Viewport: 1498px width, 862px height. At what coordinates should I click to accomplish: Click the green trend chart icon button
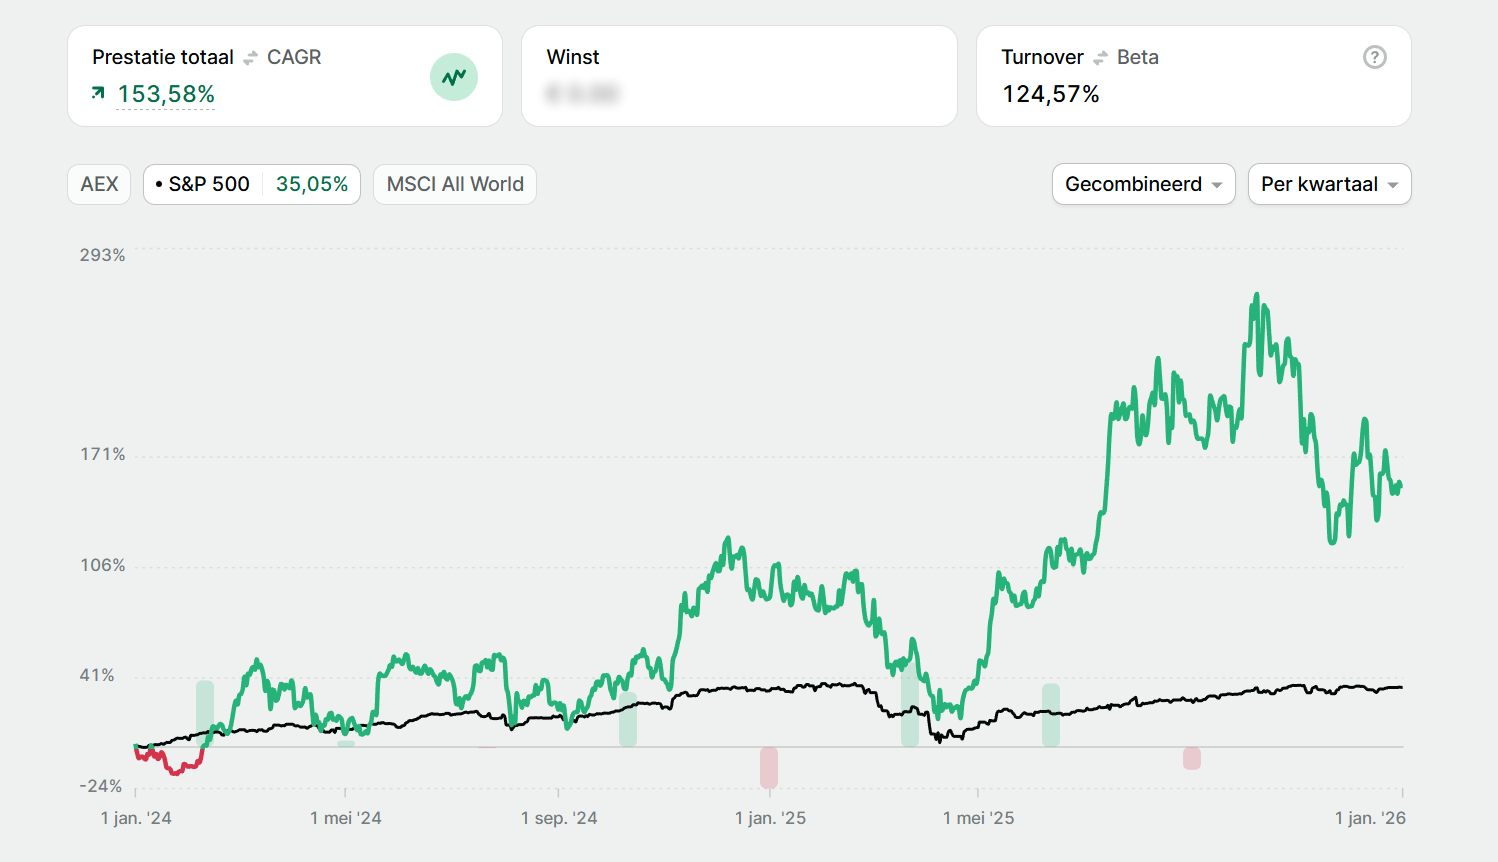[454, 77]
